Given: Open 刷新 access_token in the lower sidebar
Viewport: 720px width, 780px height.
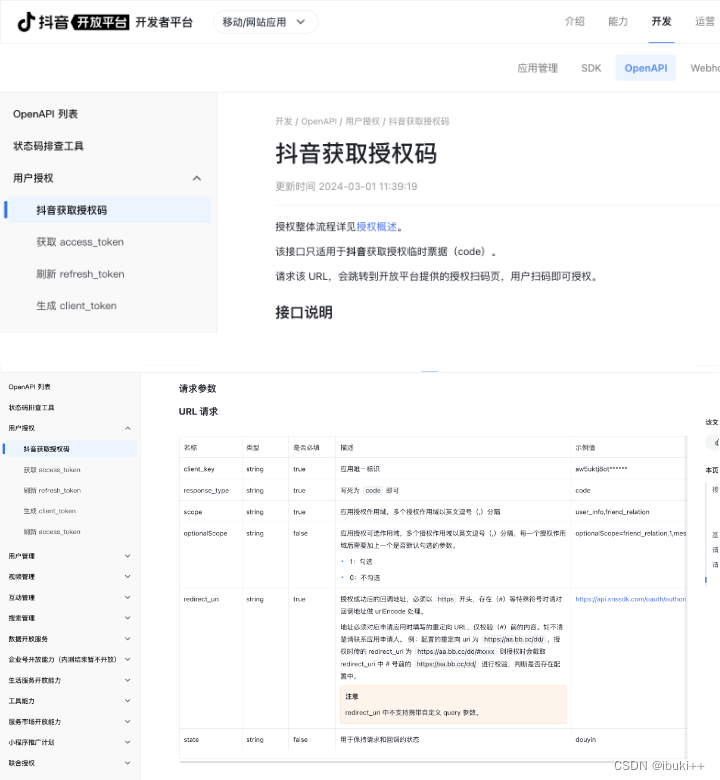Looking at the screenshot, I should point(52,532).
